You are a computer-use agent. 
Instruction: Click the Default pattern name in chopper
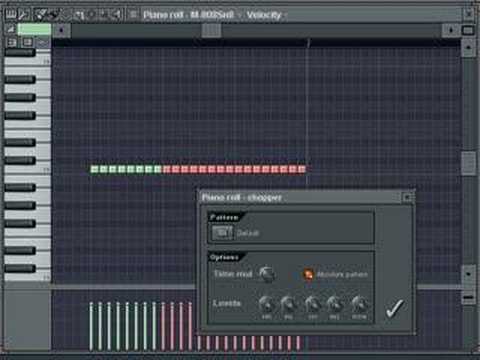tap(248, 233)
